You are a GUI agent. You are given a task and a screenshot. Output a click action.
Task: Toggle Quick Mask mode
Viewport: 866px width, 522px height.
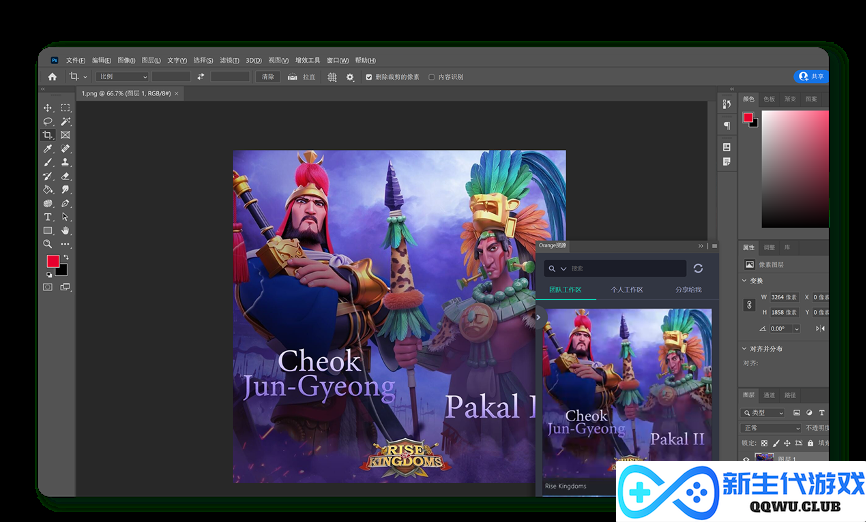point(48,287)
